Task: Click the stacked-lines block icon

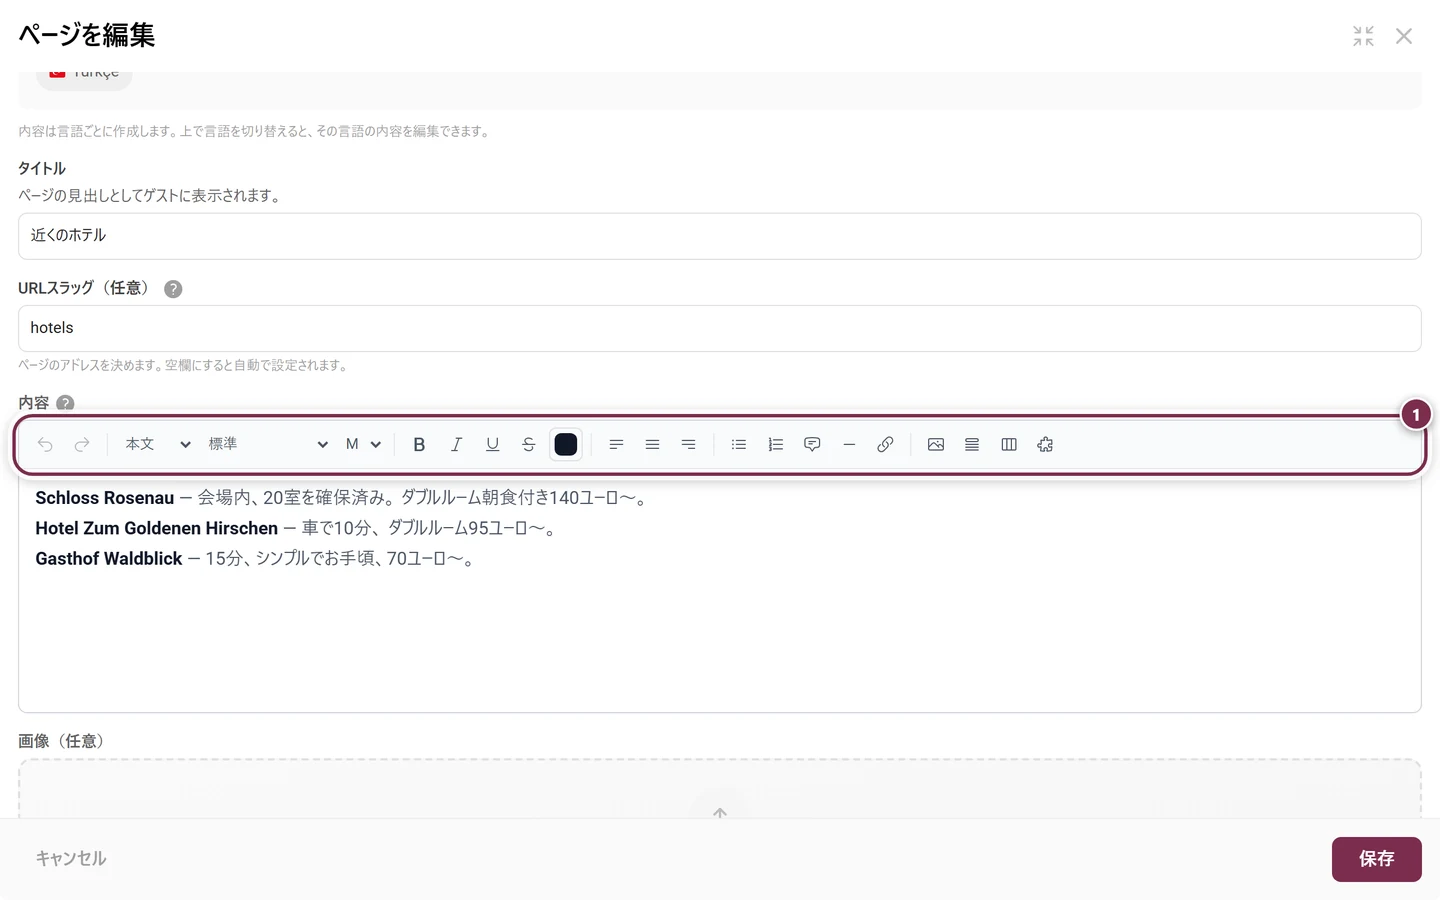Action: point(972,445)
